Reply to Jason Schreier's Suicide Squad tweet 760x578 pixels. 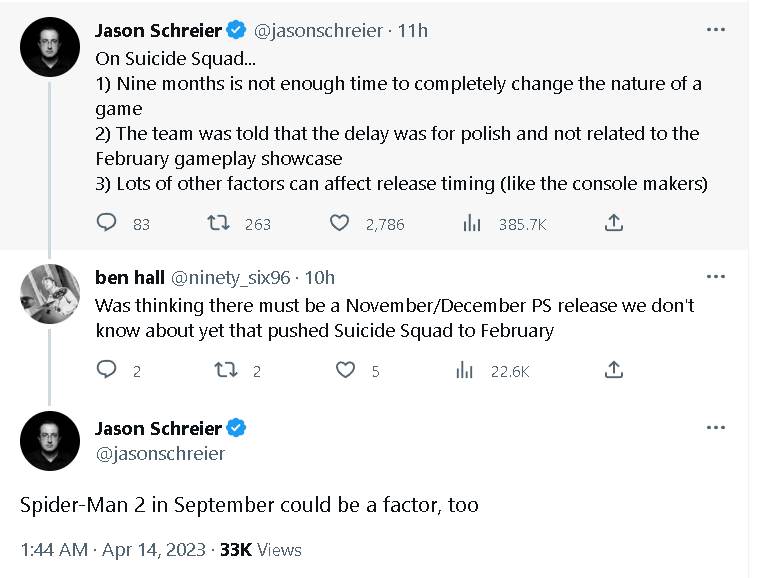click(107, 223)
